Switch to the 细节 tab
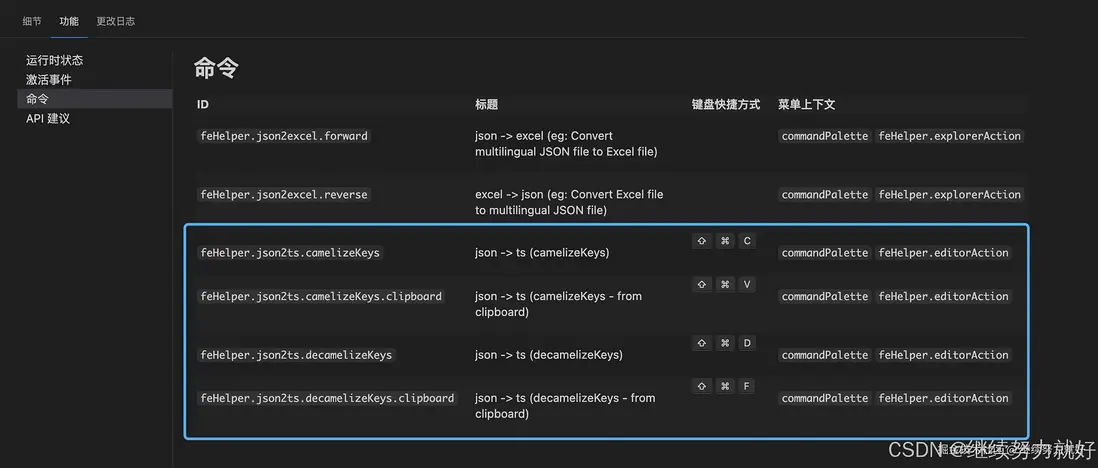This screenshot has height=468, width=1098. tap(32, 21)
